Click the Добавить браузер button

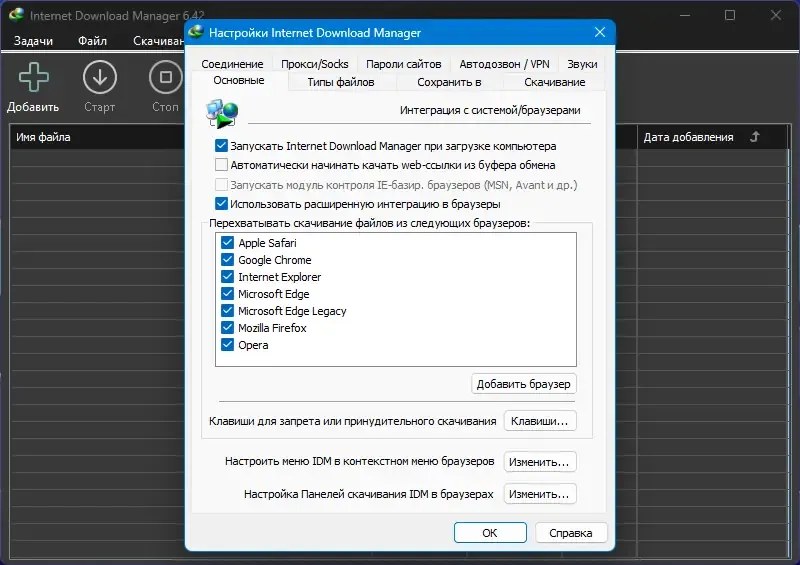(523, 384)
